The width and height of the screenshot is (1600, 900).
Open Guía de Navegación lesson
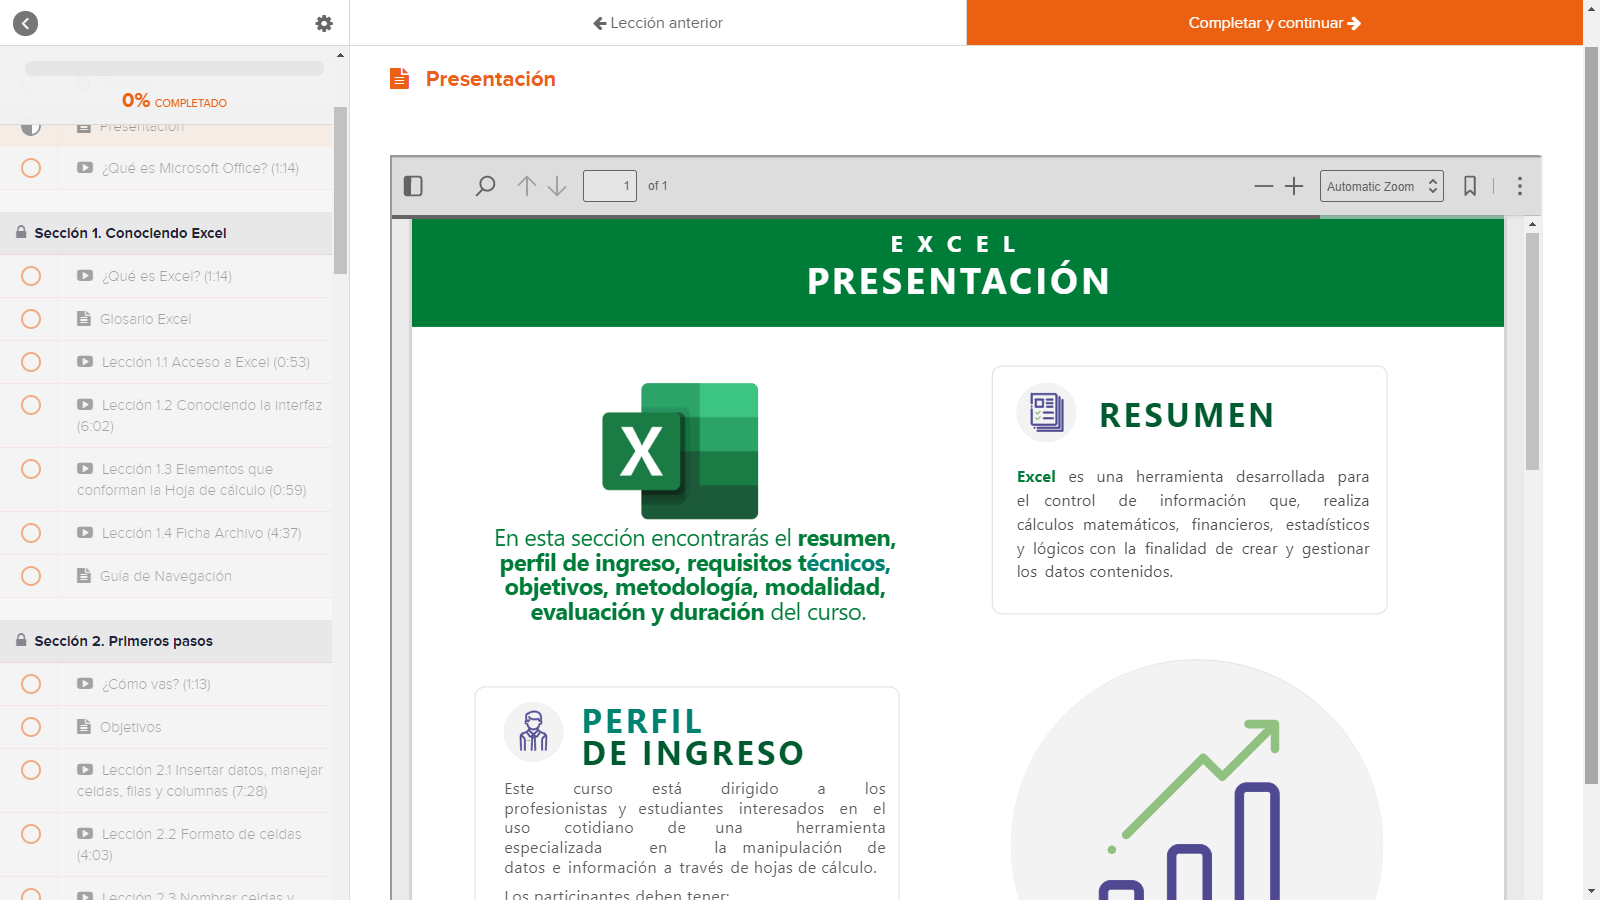166,576
